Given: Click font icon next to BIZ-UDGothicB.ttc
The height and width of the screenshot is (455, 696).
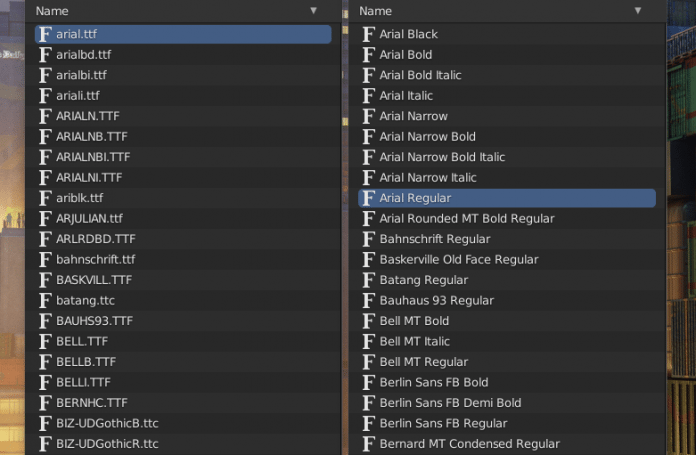Looking at the screenshot, I should pyautogui.click(x=45, y=423).
